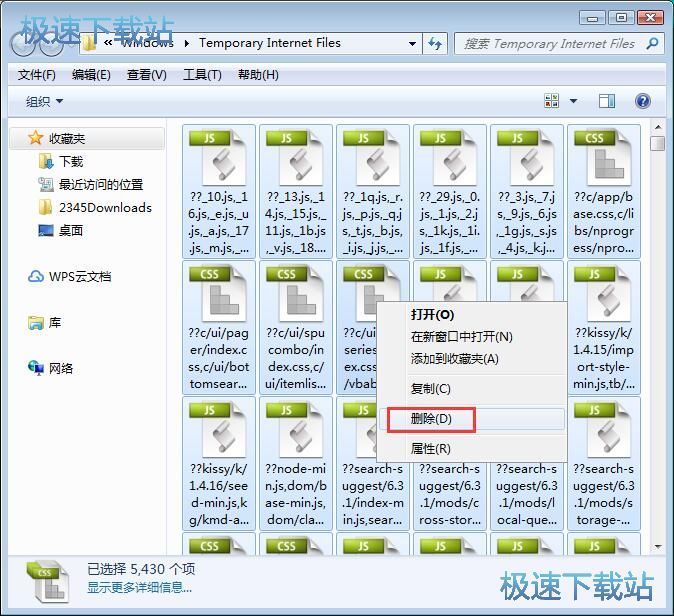Select JS file ??_3.js,_7.js
674x616 pixels.
click(527, 192)
